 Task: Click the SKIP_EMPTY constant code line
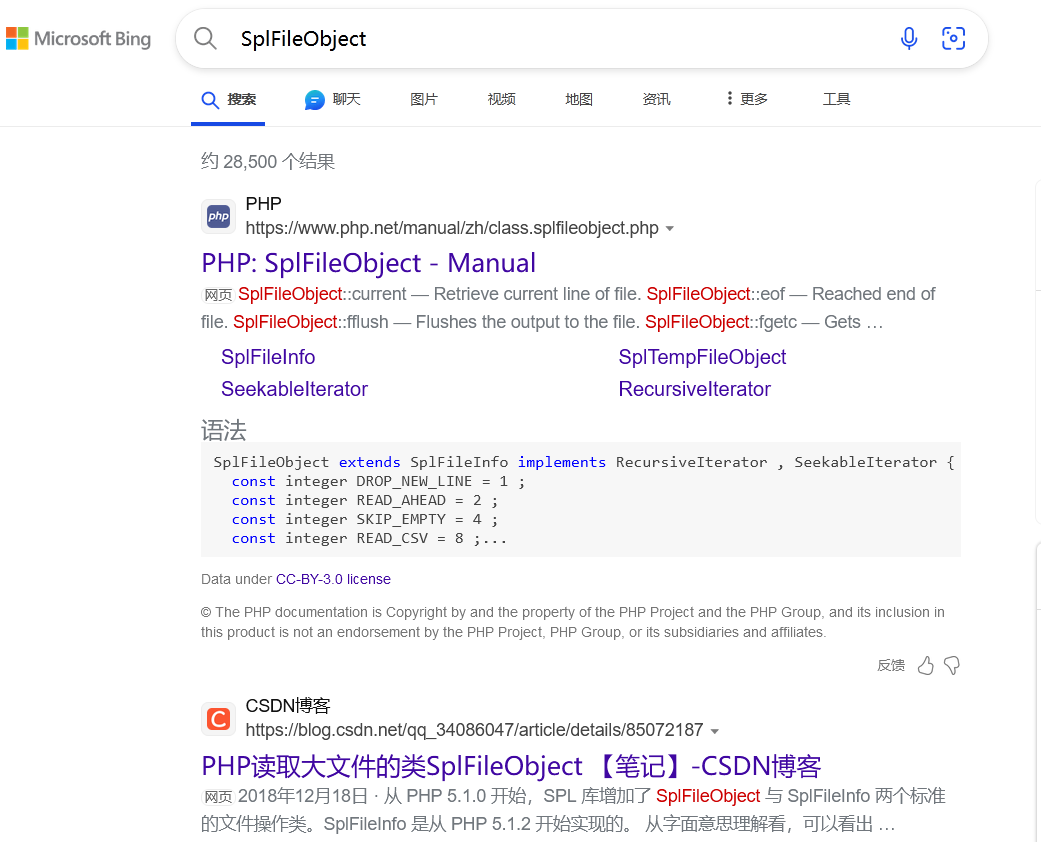click(x=364, y=519)
